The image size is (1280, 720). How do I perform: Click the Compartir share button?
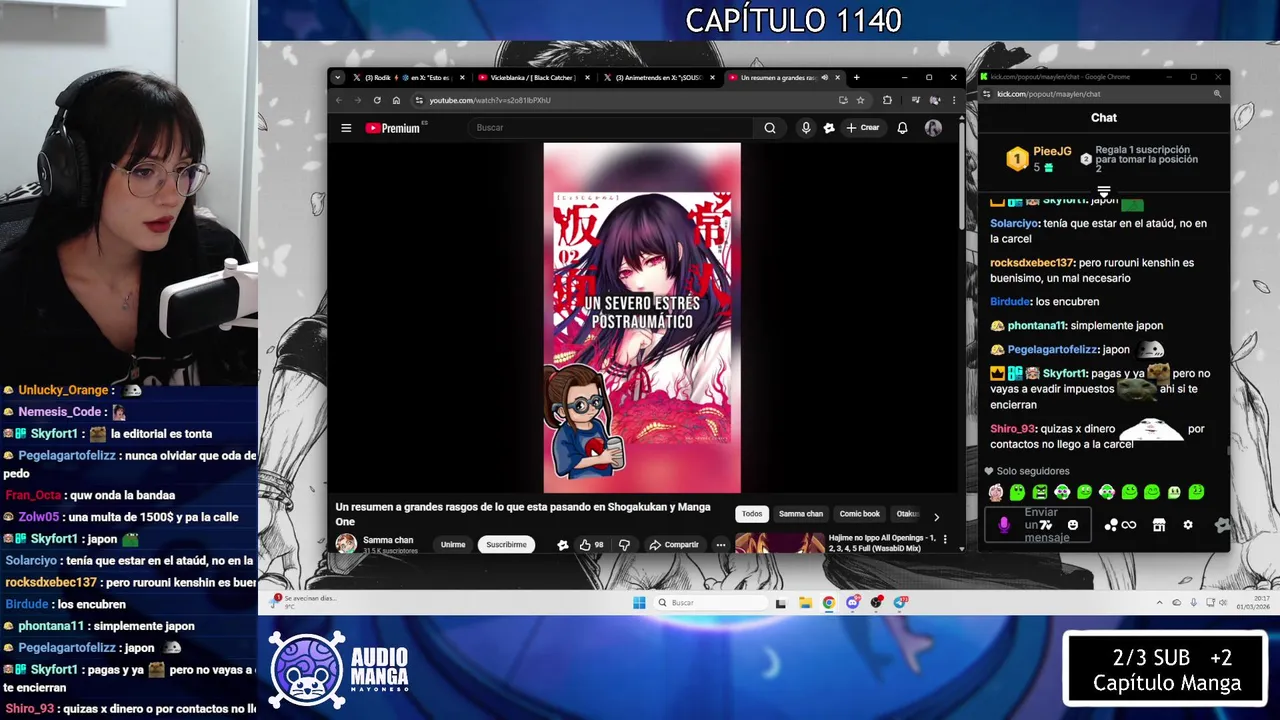[674, 545]
